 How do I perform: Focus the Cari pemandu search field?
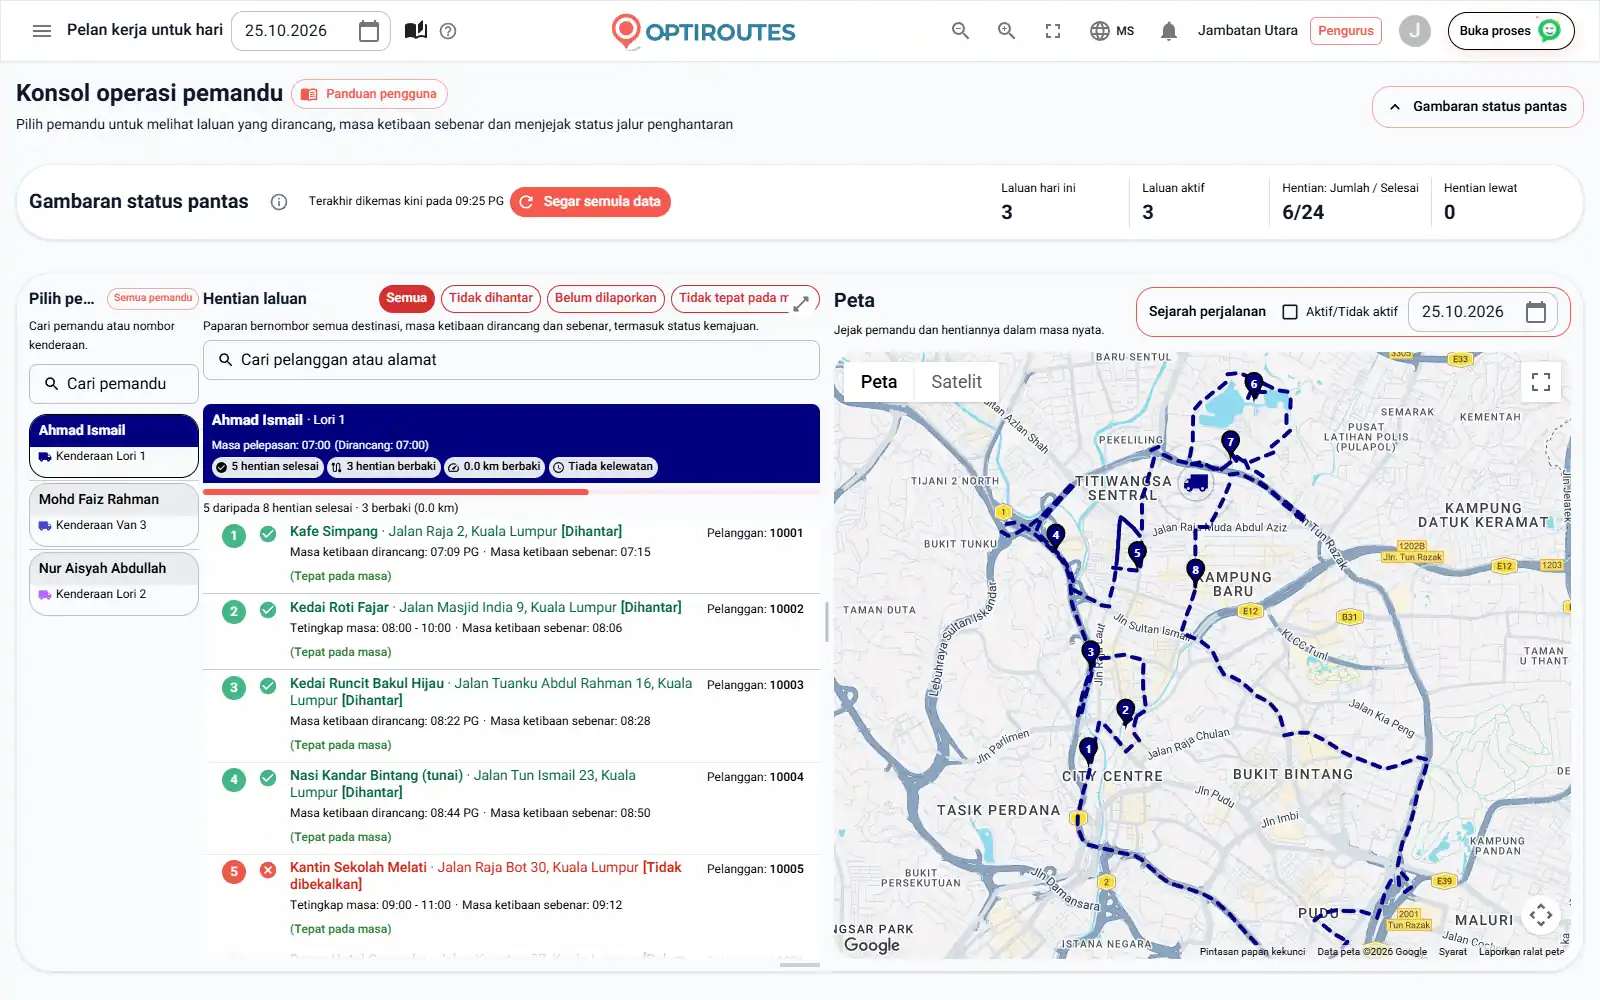[114, 384]
